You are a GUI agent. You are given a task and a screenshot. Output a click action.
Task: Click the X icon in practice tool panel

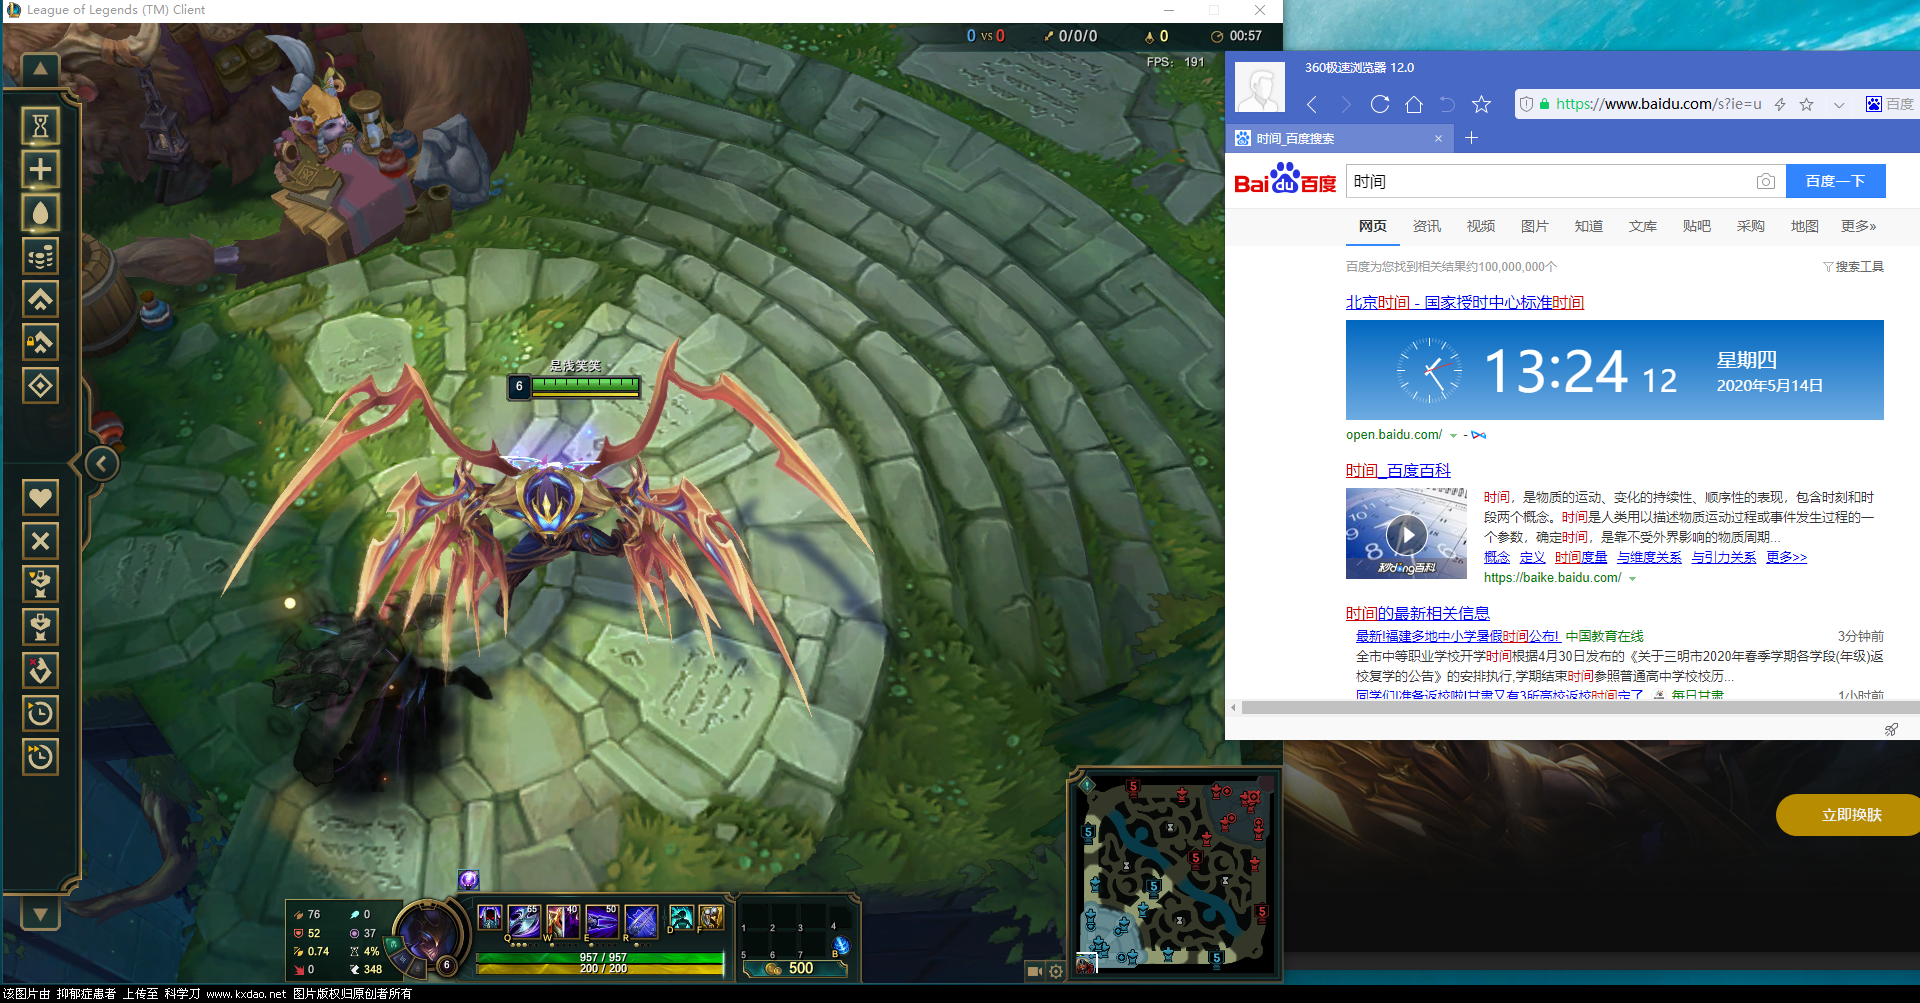click(x=40, y=541)
